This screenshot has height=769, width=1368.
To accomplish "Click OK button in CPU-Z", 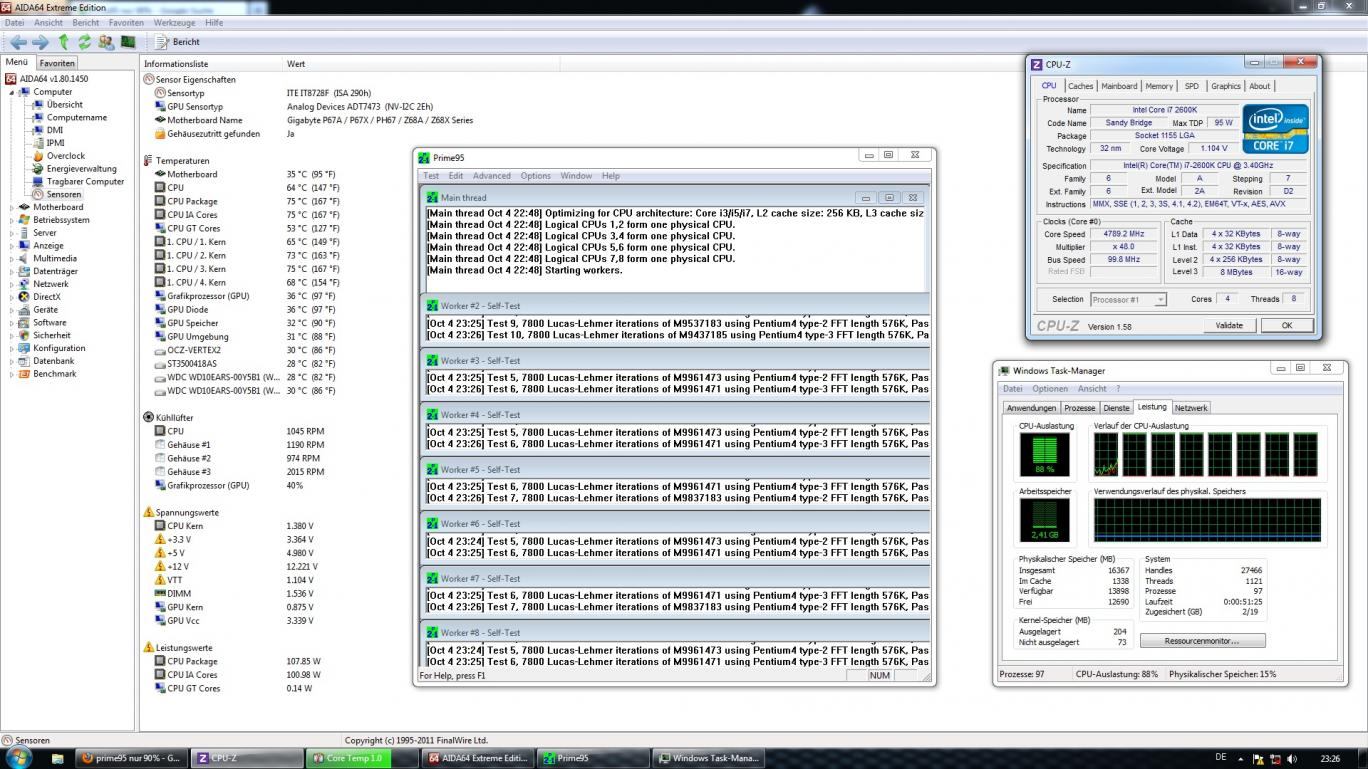I will [1286, 325].
